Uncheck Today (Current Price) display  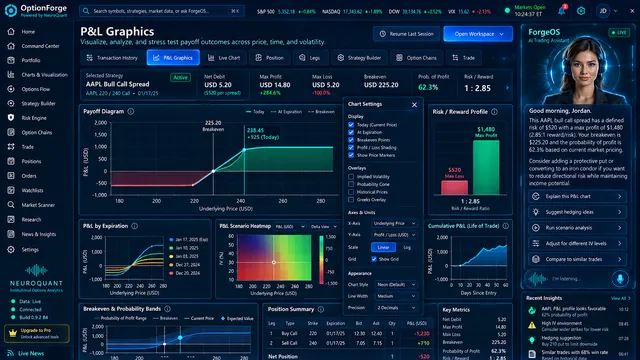point(351,125)
